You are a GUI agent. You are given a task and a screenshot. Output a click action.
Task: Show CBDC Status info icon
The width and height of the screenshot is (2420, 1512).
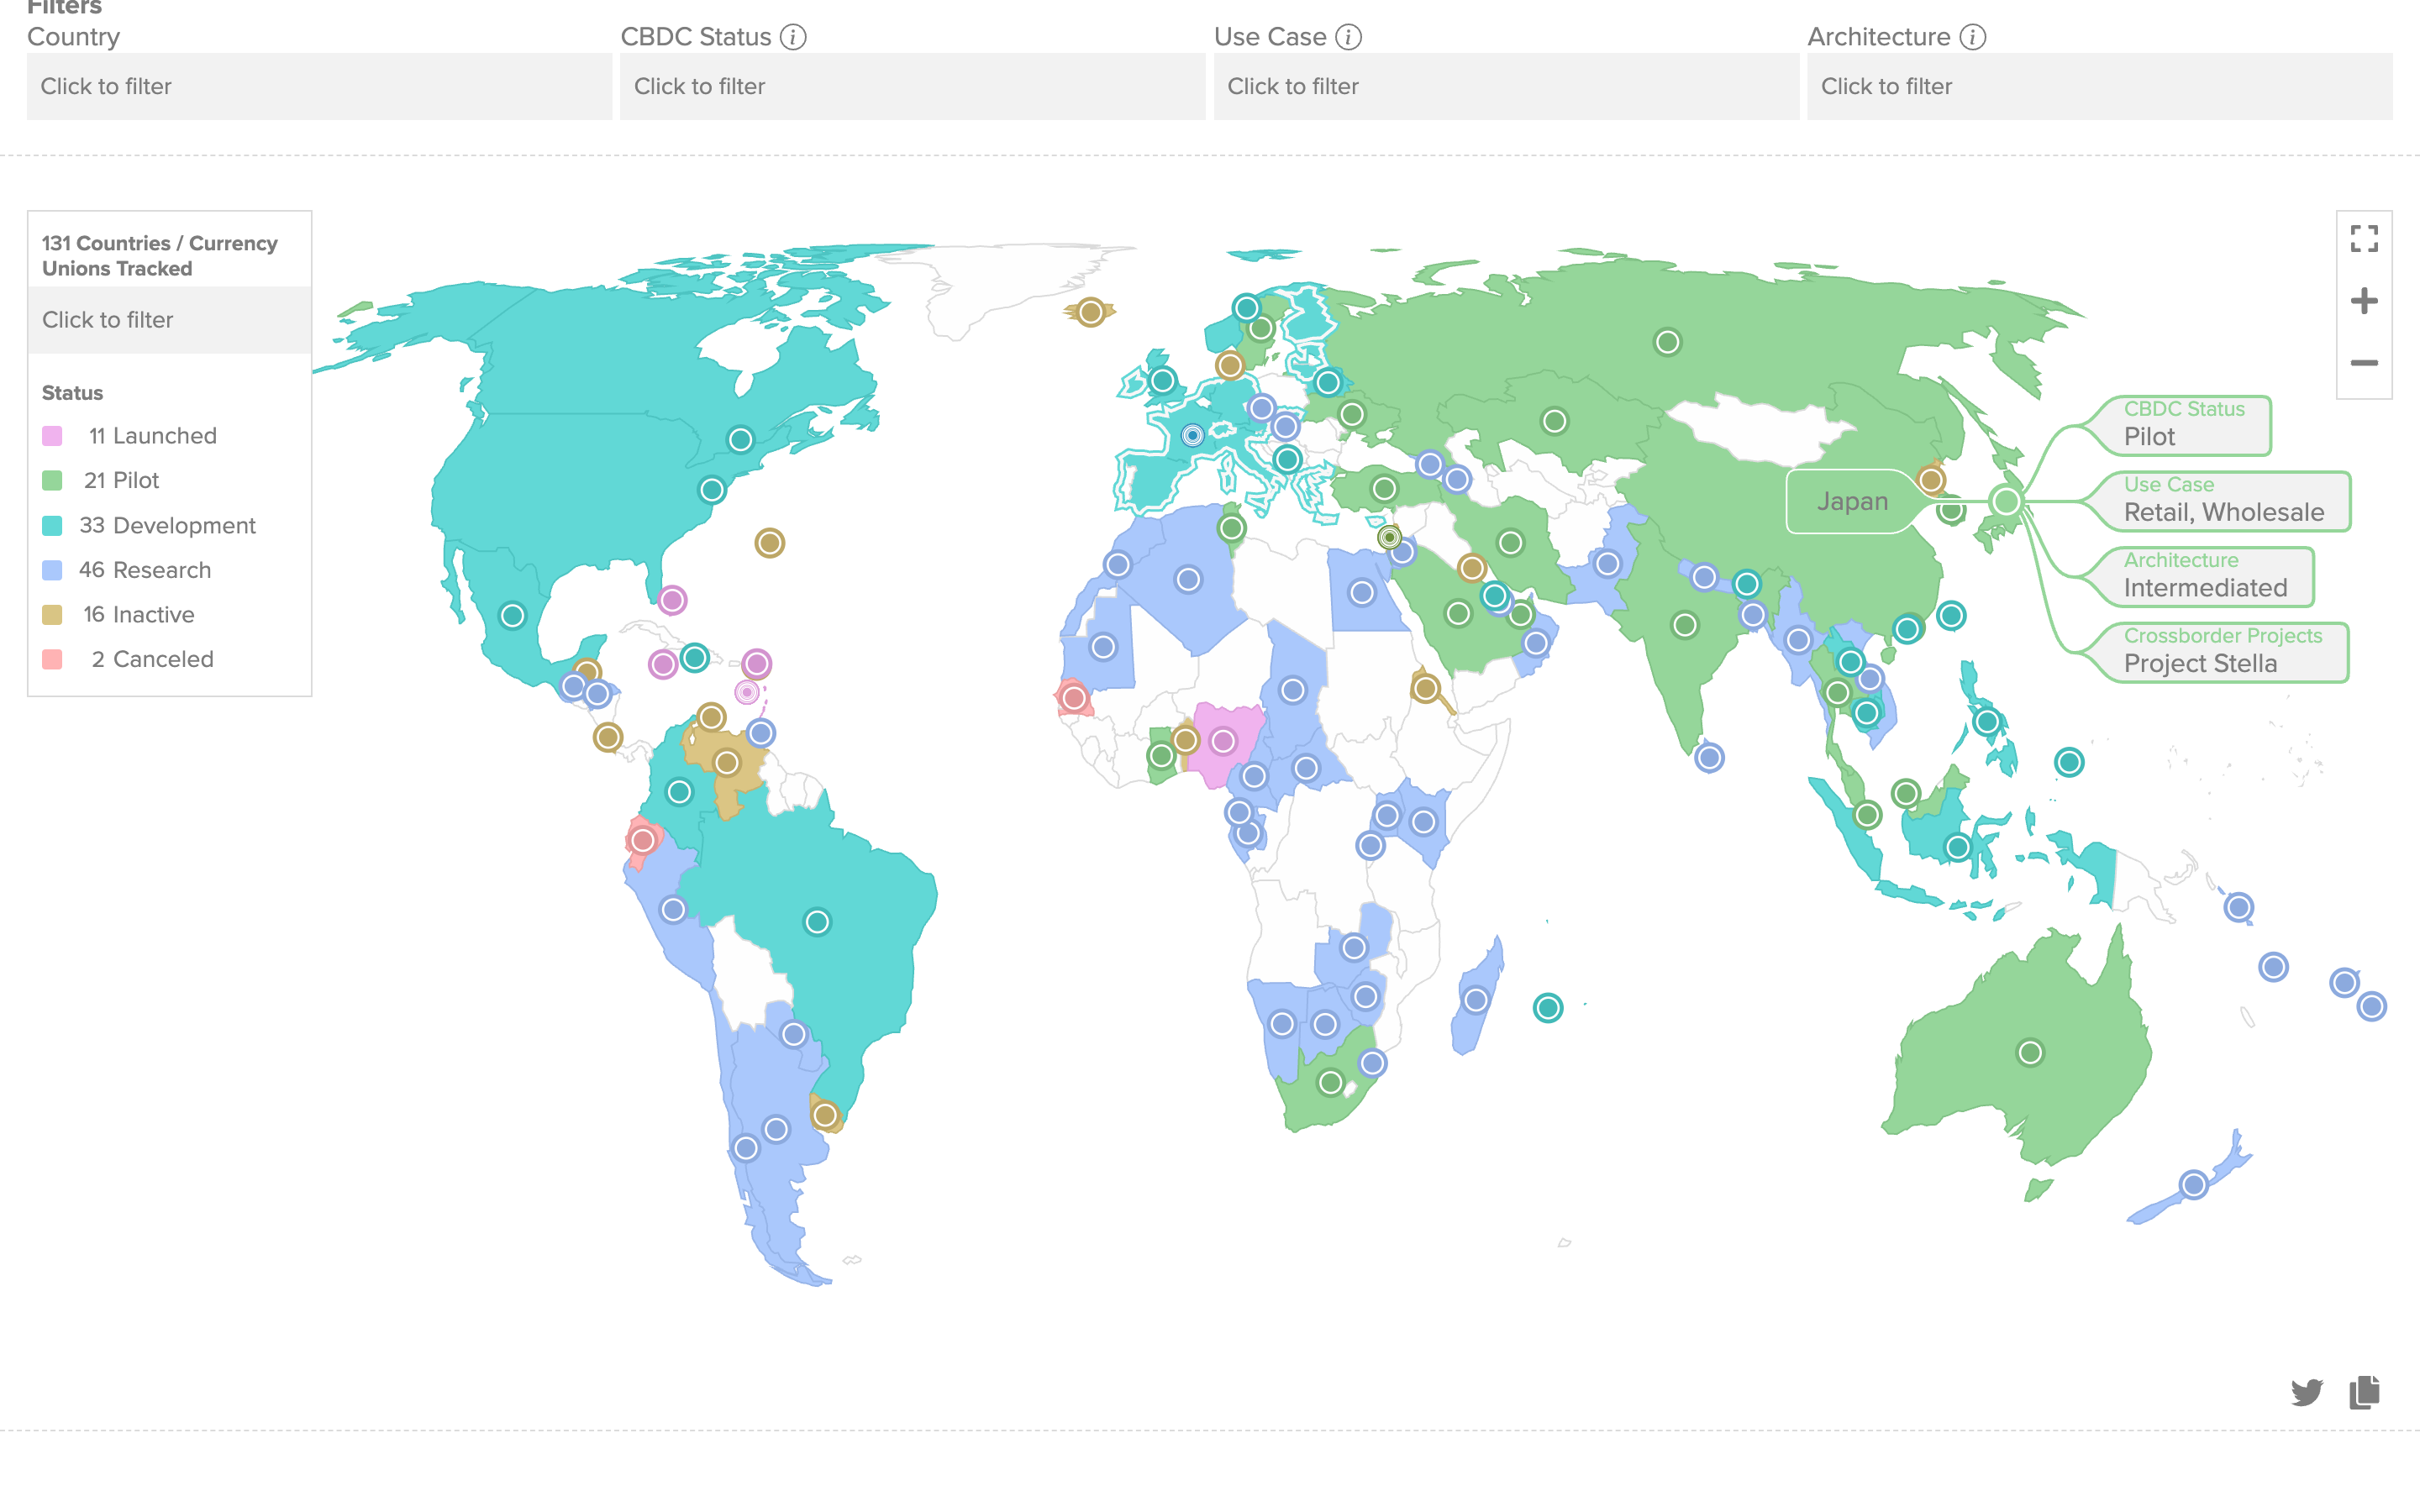793,37
